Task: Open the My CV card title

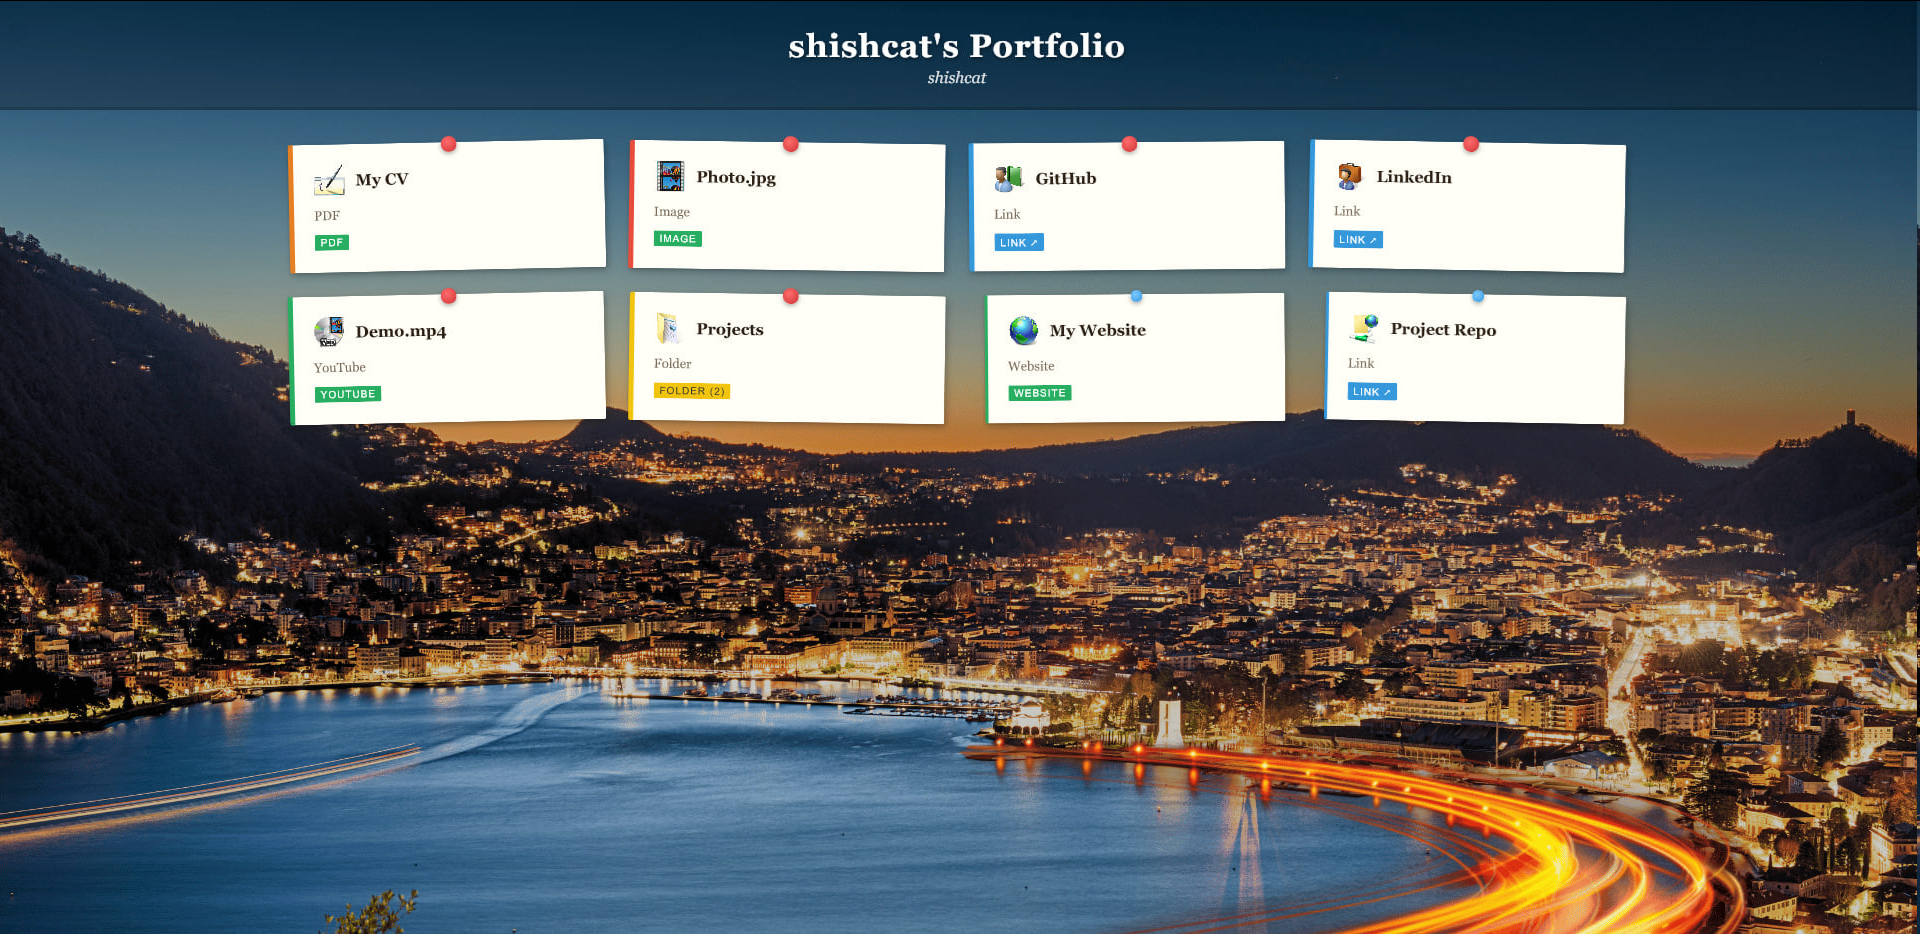Action: (x=382, y=180)
